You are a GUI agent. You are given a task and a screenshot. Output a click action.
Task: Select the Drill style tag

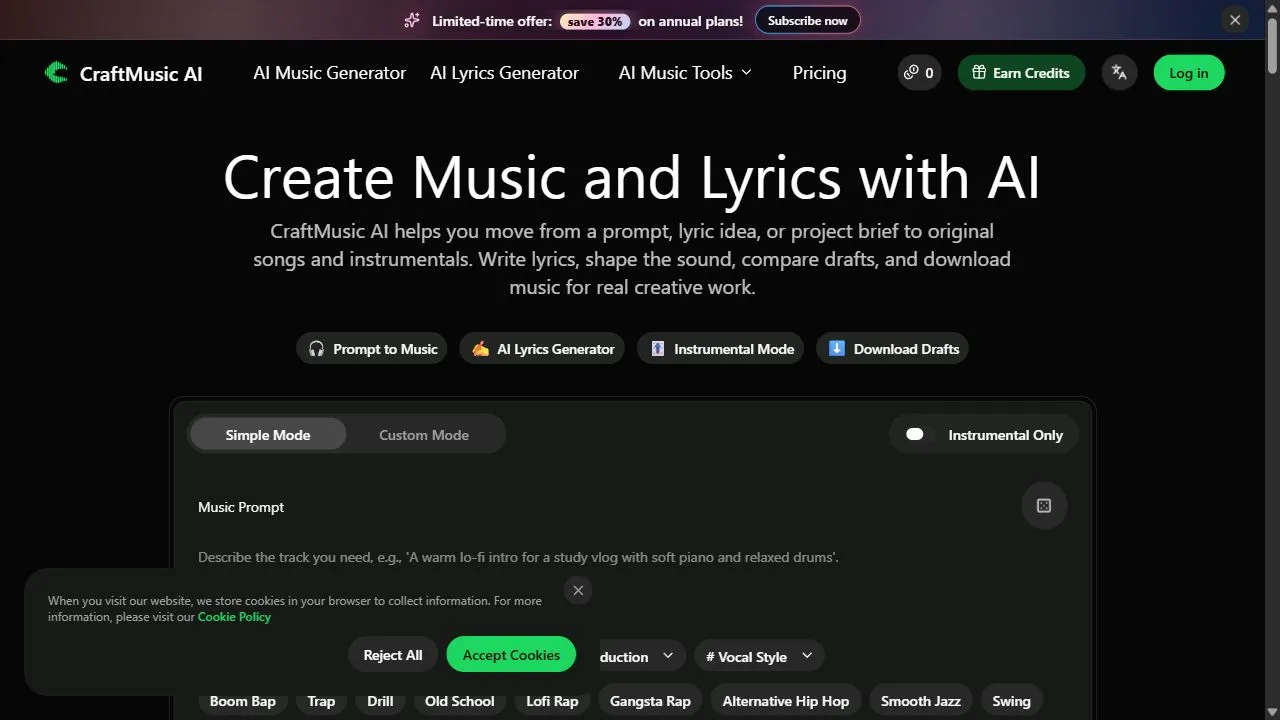(380, 701)
